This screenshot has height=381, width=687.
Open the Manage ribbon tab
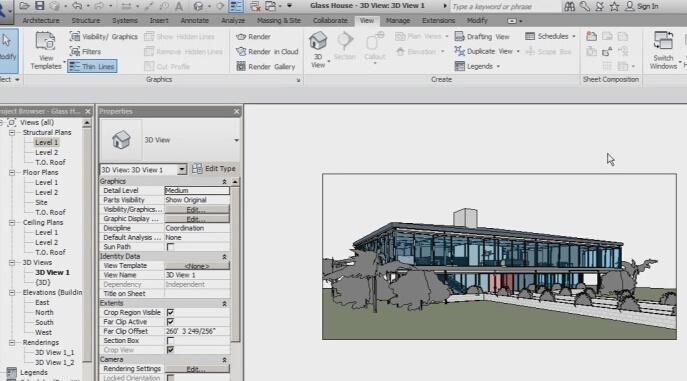pyautogui.click(x=398, y=21)
